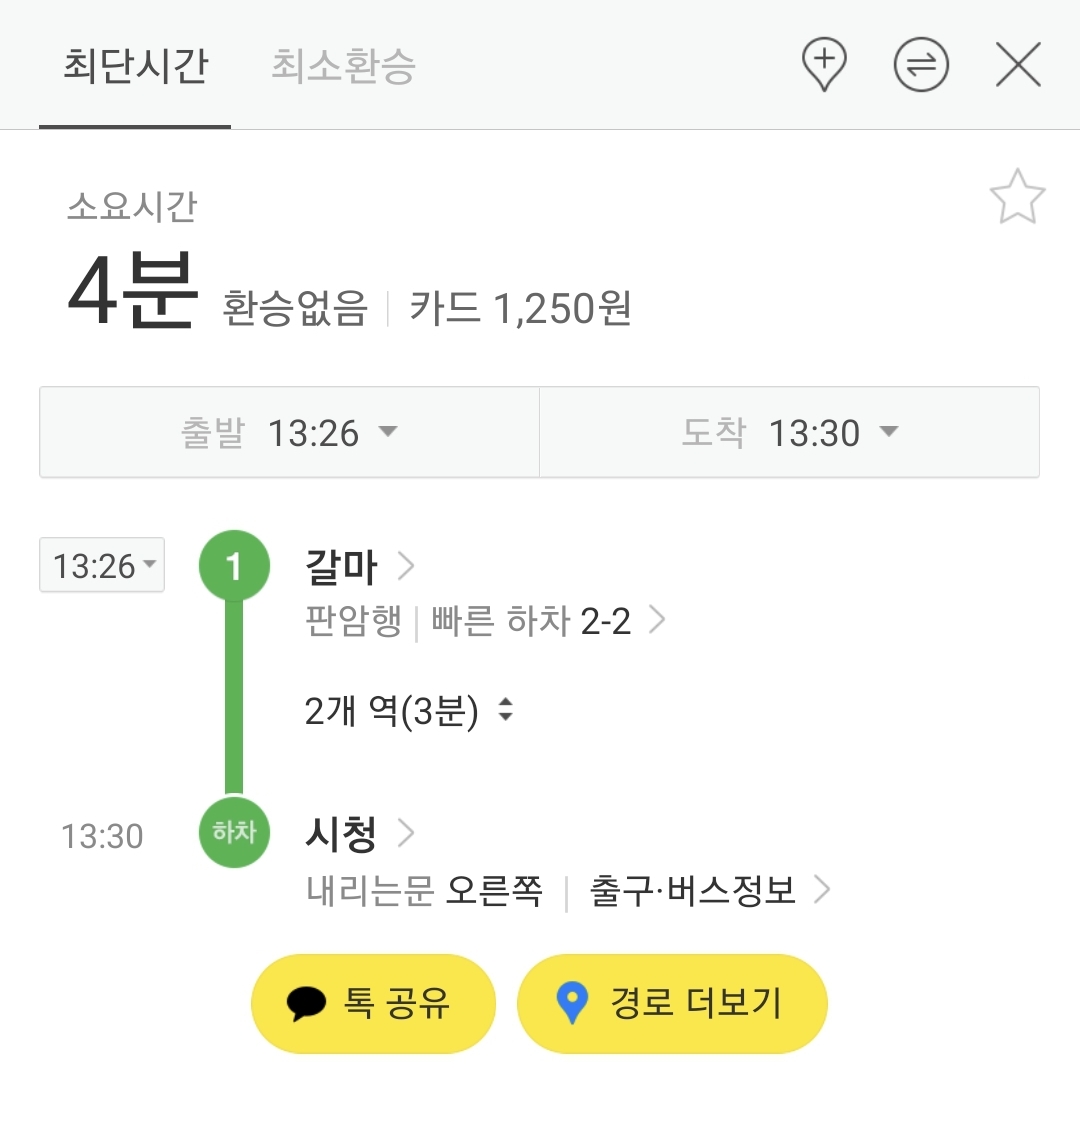Select the 최단시간 tab

(x=135, y=66)
